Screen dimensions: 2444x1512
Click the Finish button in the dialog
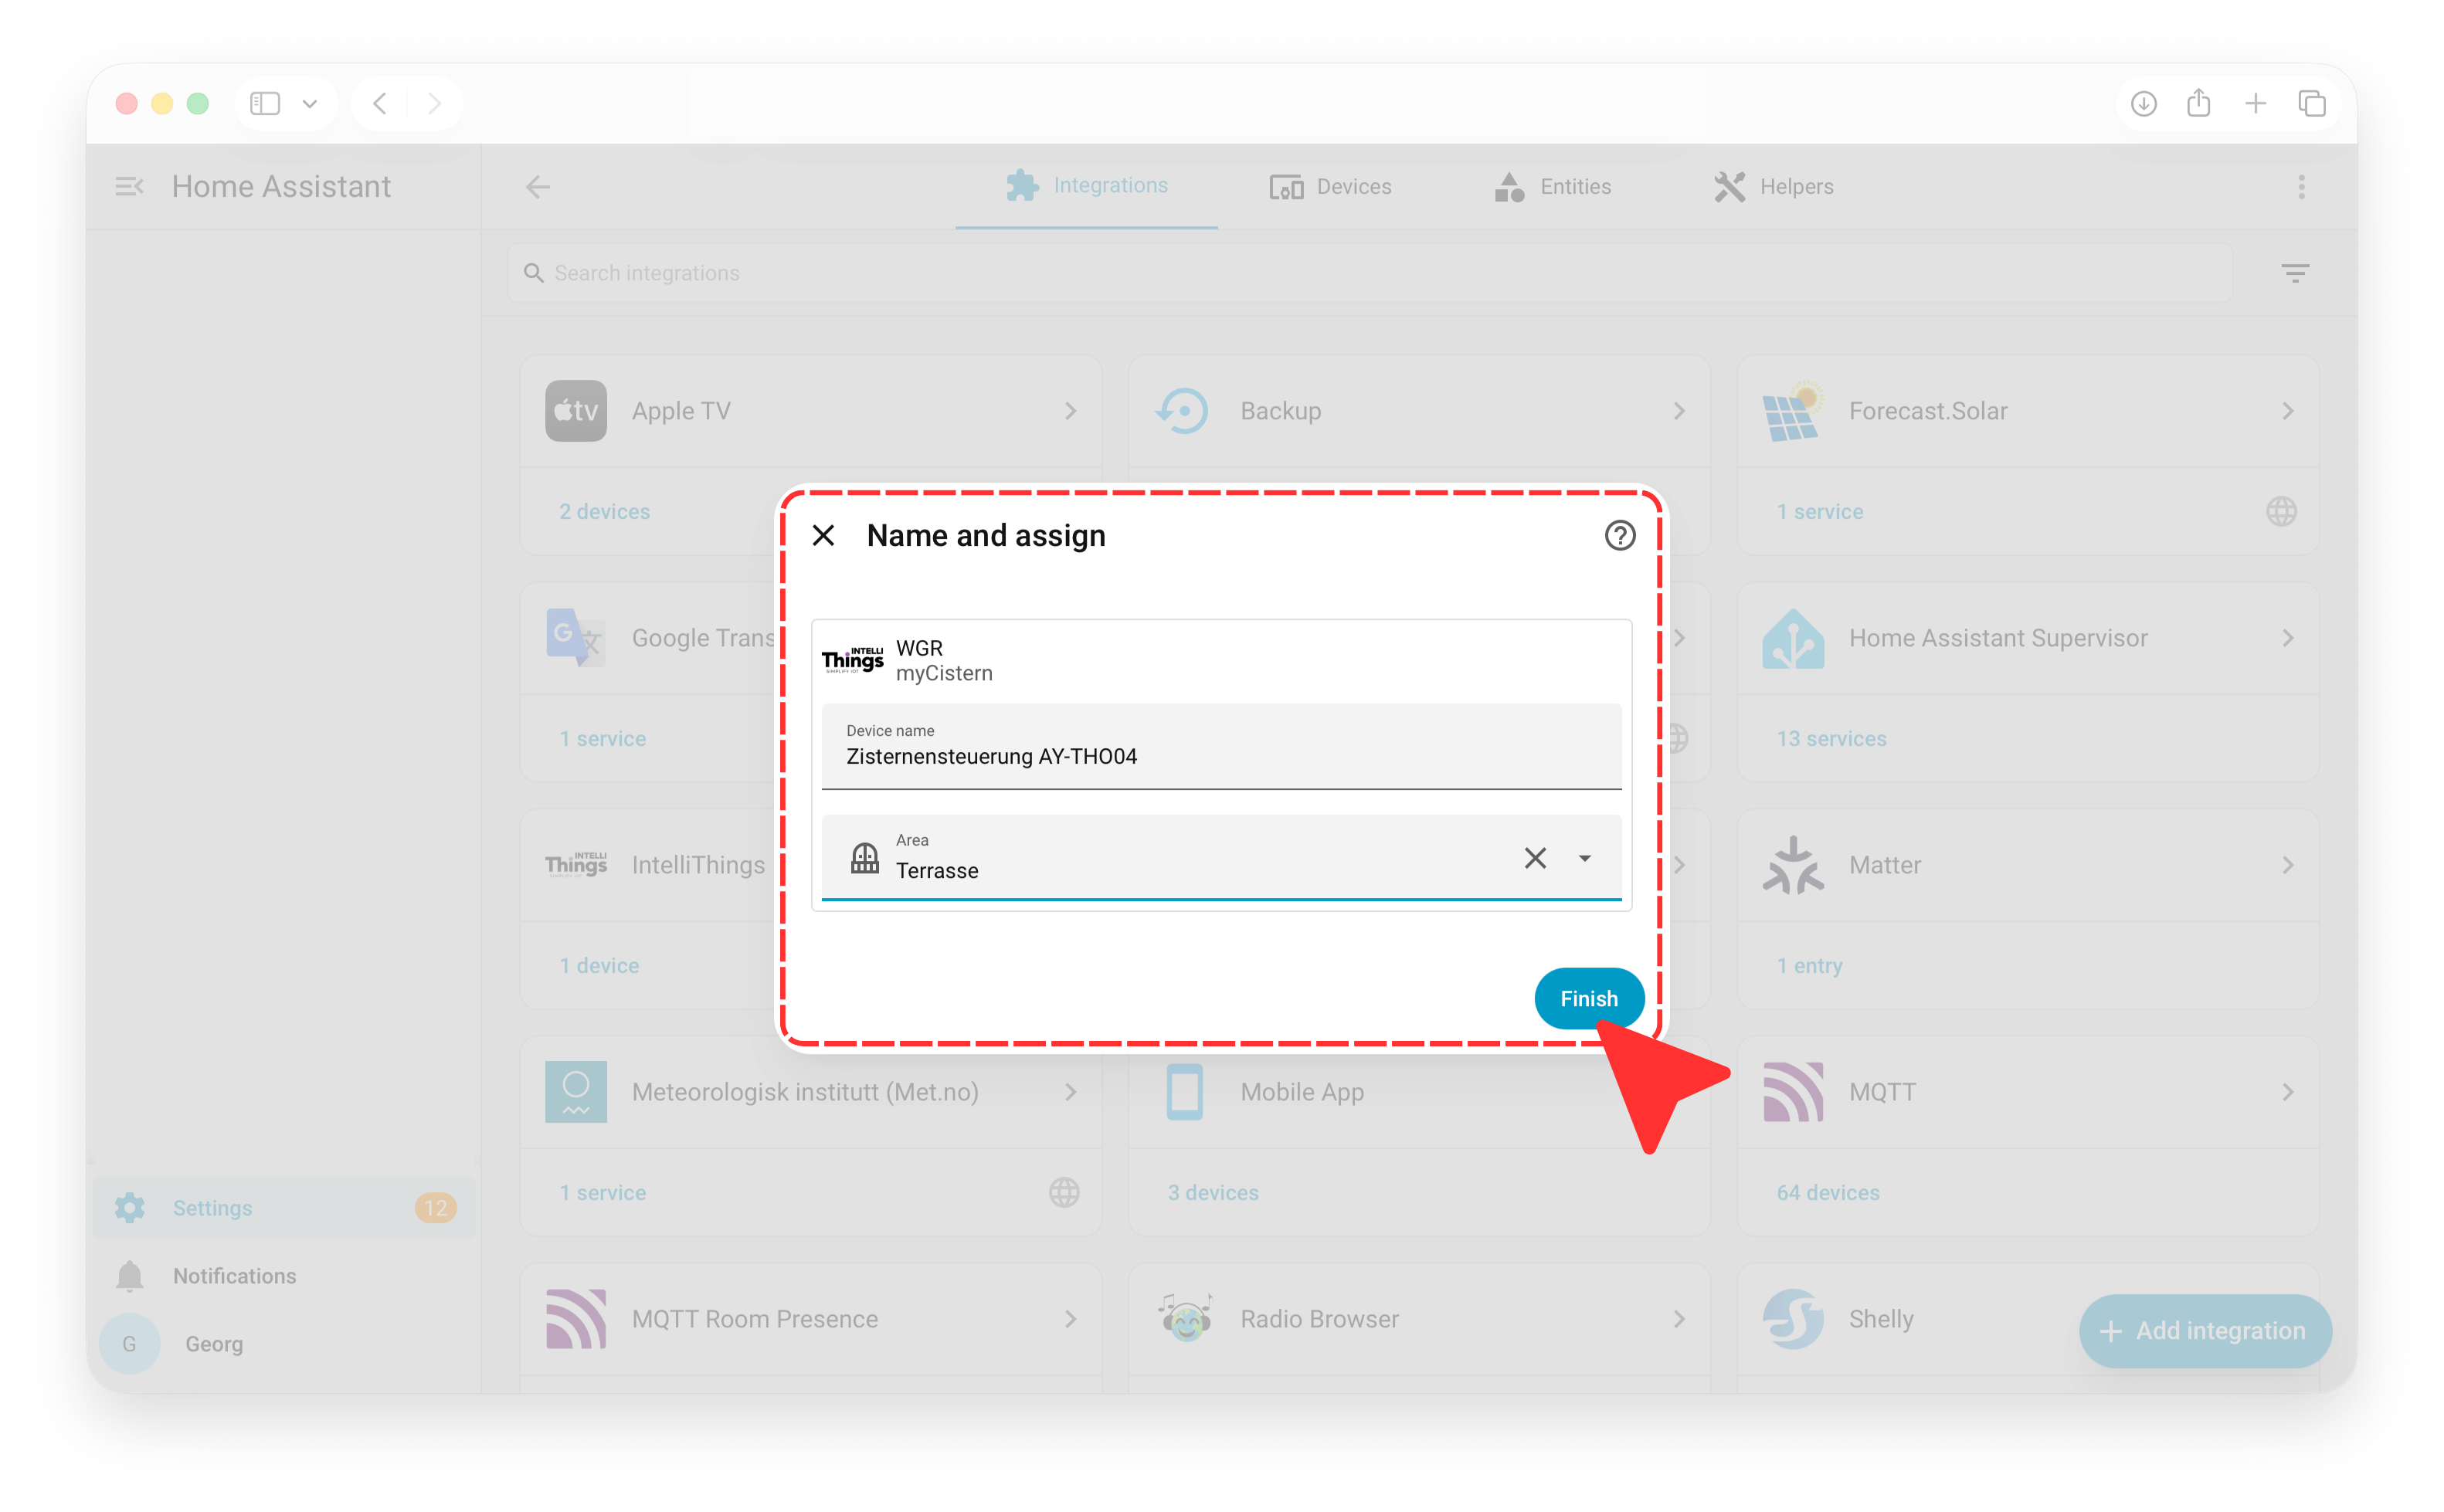click(1588, 998)
